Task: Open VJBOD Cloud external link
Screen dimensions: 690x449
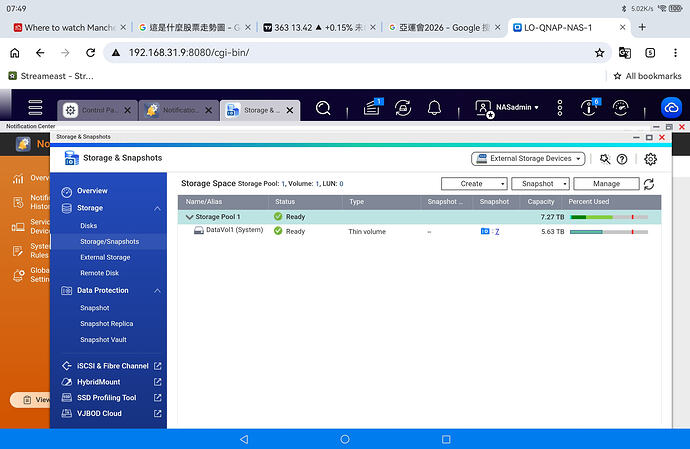Action: tap(158, 413)
